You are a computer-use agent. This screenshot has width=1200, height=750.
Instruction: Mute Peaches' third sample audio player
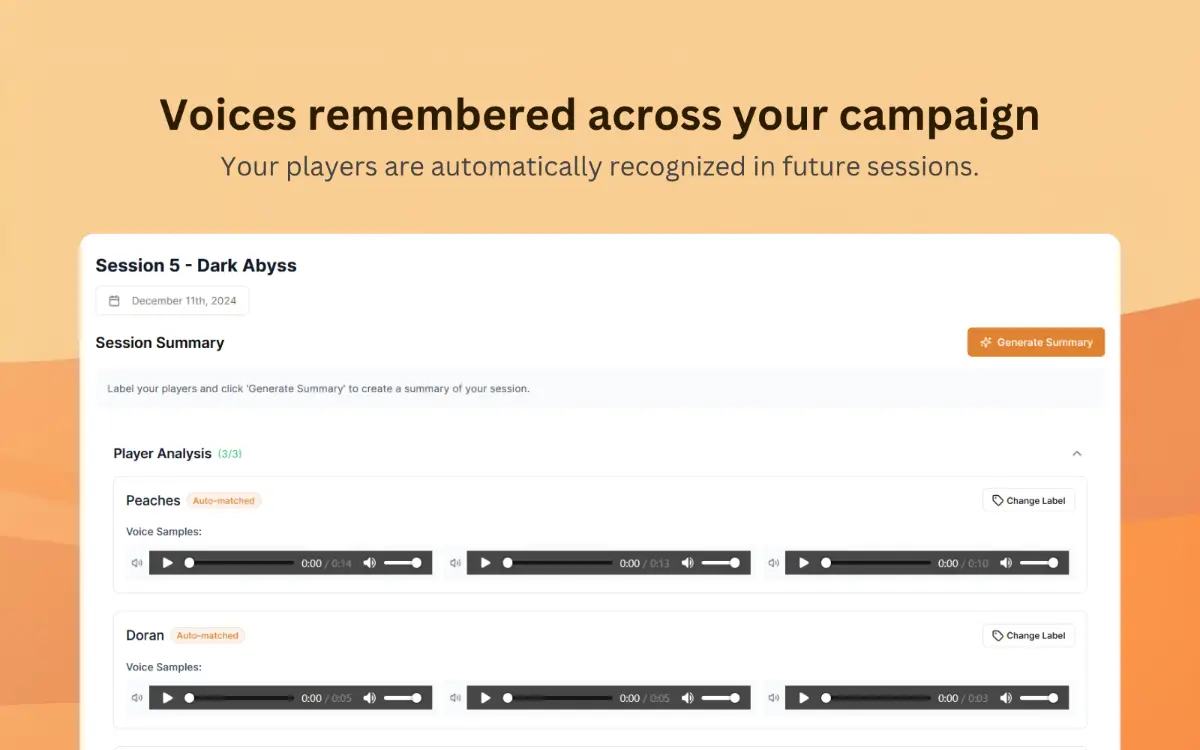point(1006,563)
